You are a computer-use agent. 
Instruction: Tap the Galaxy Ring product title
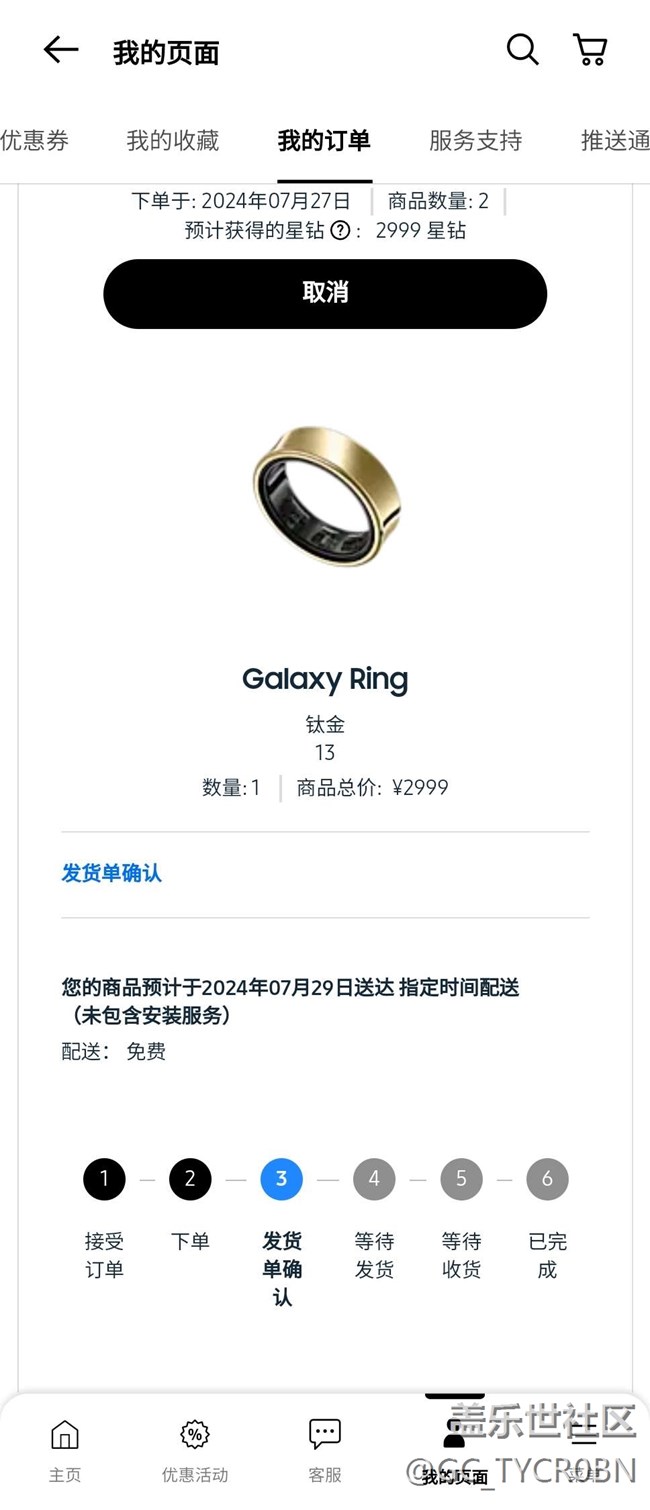point(325,680)
